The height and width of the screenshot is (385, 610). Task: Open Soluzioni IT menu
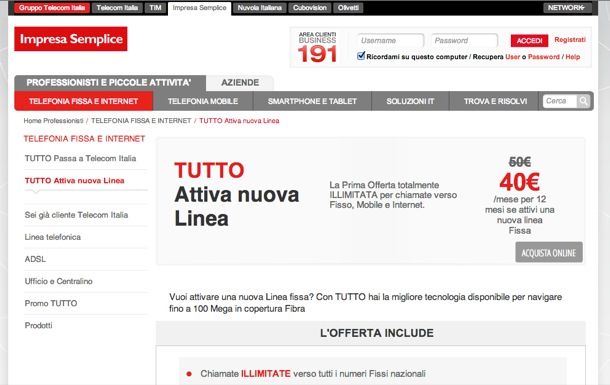point(410,101)
